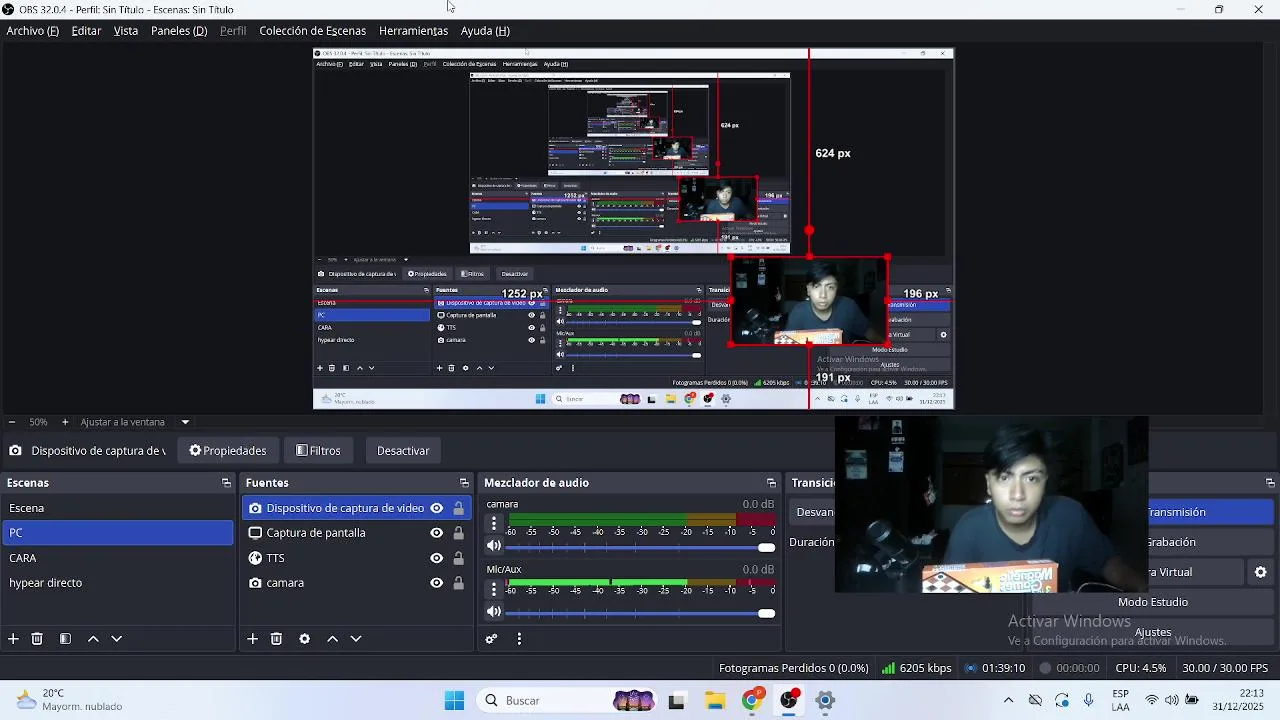Open advanced audio properties gears icon
Viewport: 1280px width, 720px height.
coord(491,639)
